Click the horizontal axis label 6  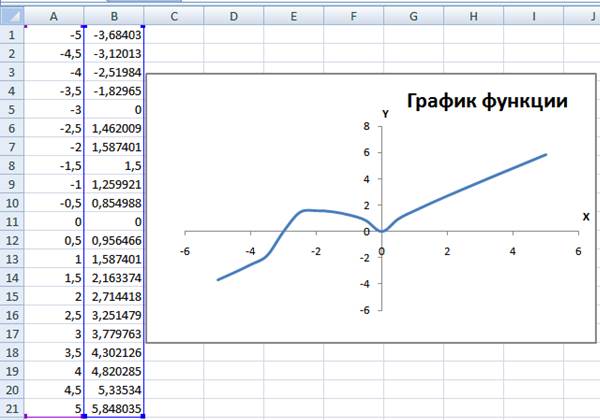click(578, 251)
